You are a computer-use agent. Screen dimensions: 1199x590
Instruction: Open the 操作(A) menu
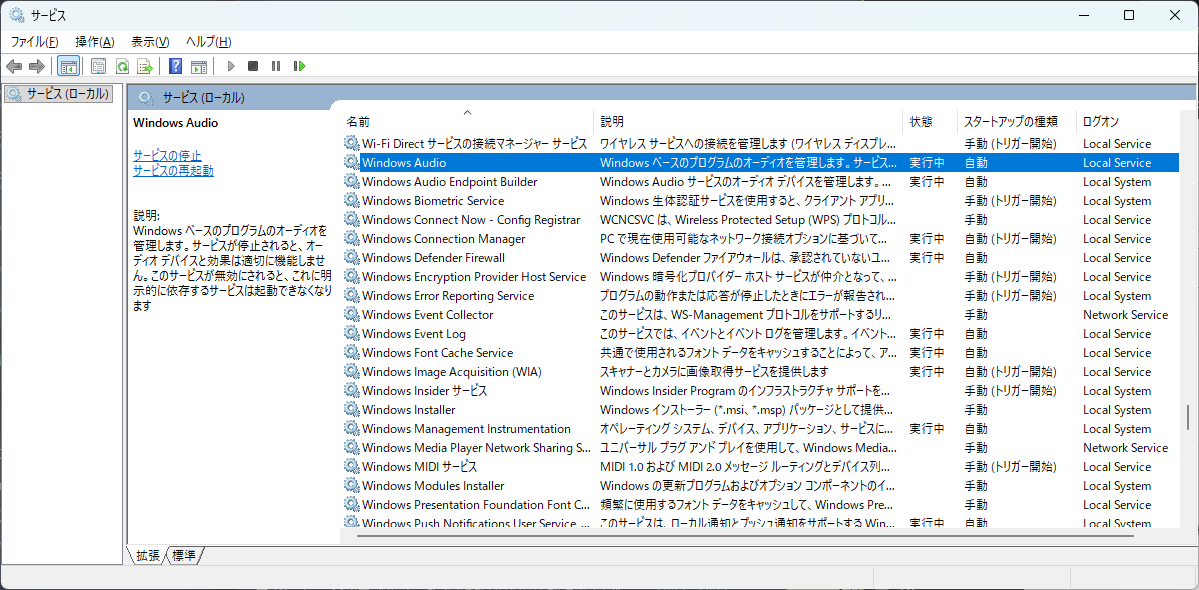94,41
